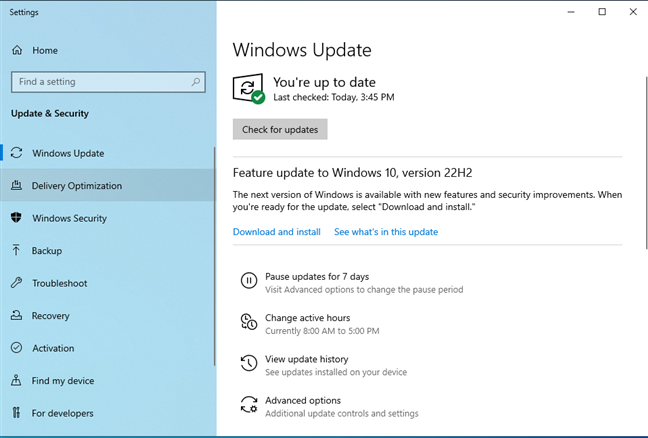The height and width of the screenshot is (438, 648).
Task: Close the Settings window
Action: coord(633,12)
